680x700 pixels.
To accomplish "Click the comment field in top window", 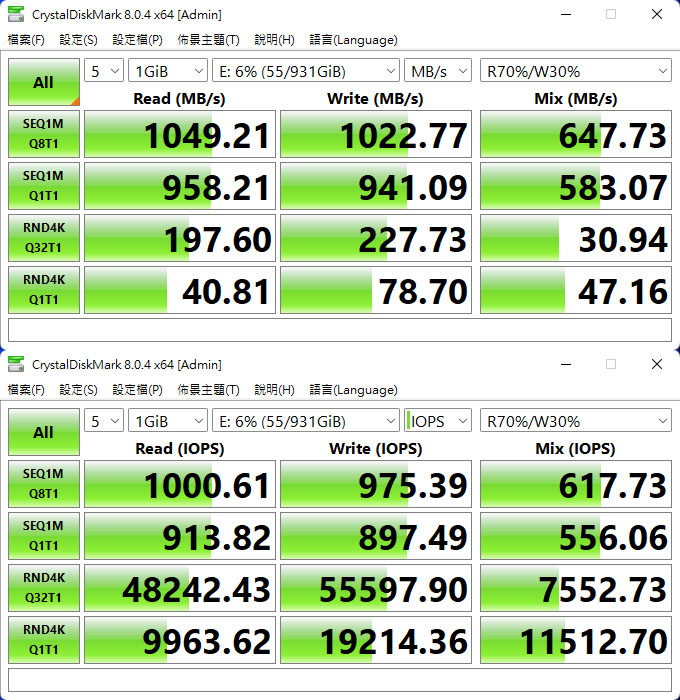I will tap(340, 330).
